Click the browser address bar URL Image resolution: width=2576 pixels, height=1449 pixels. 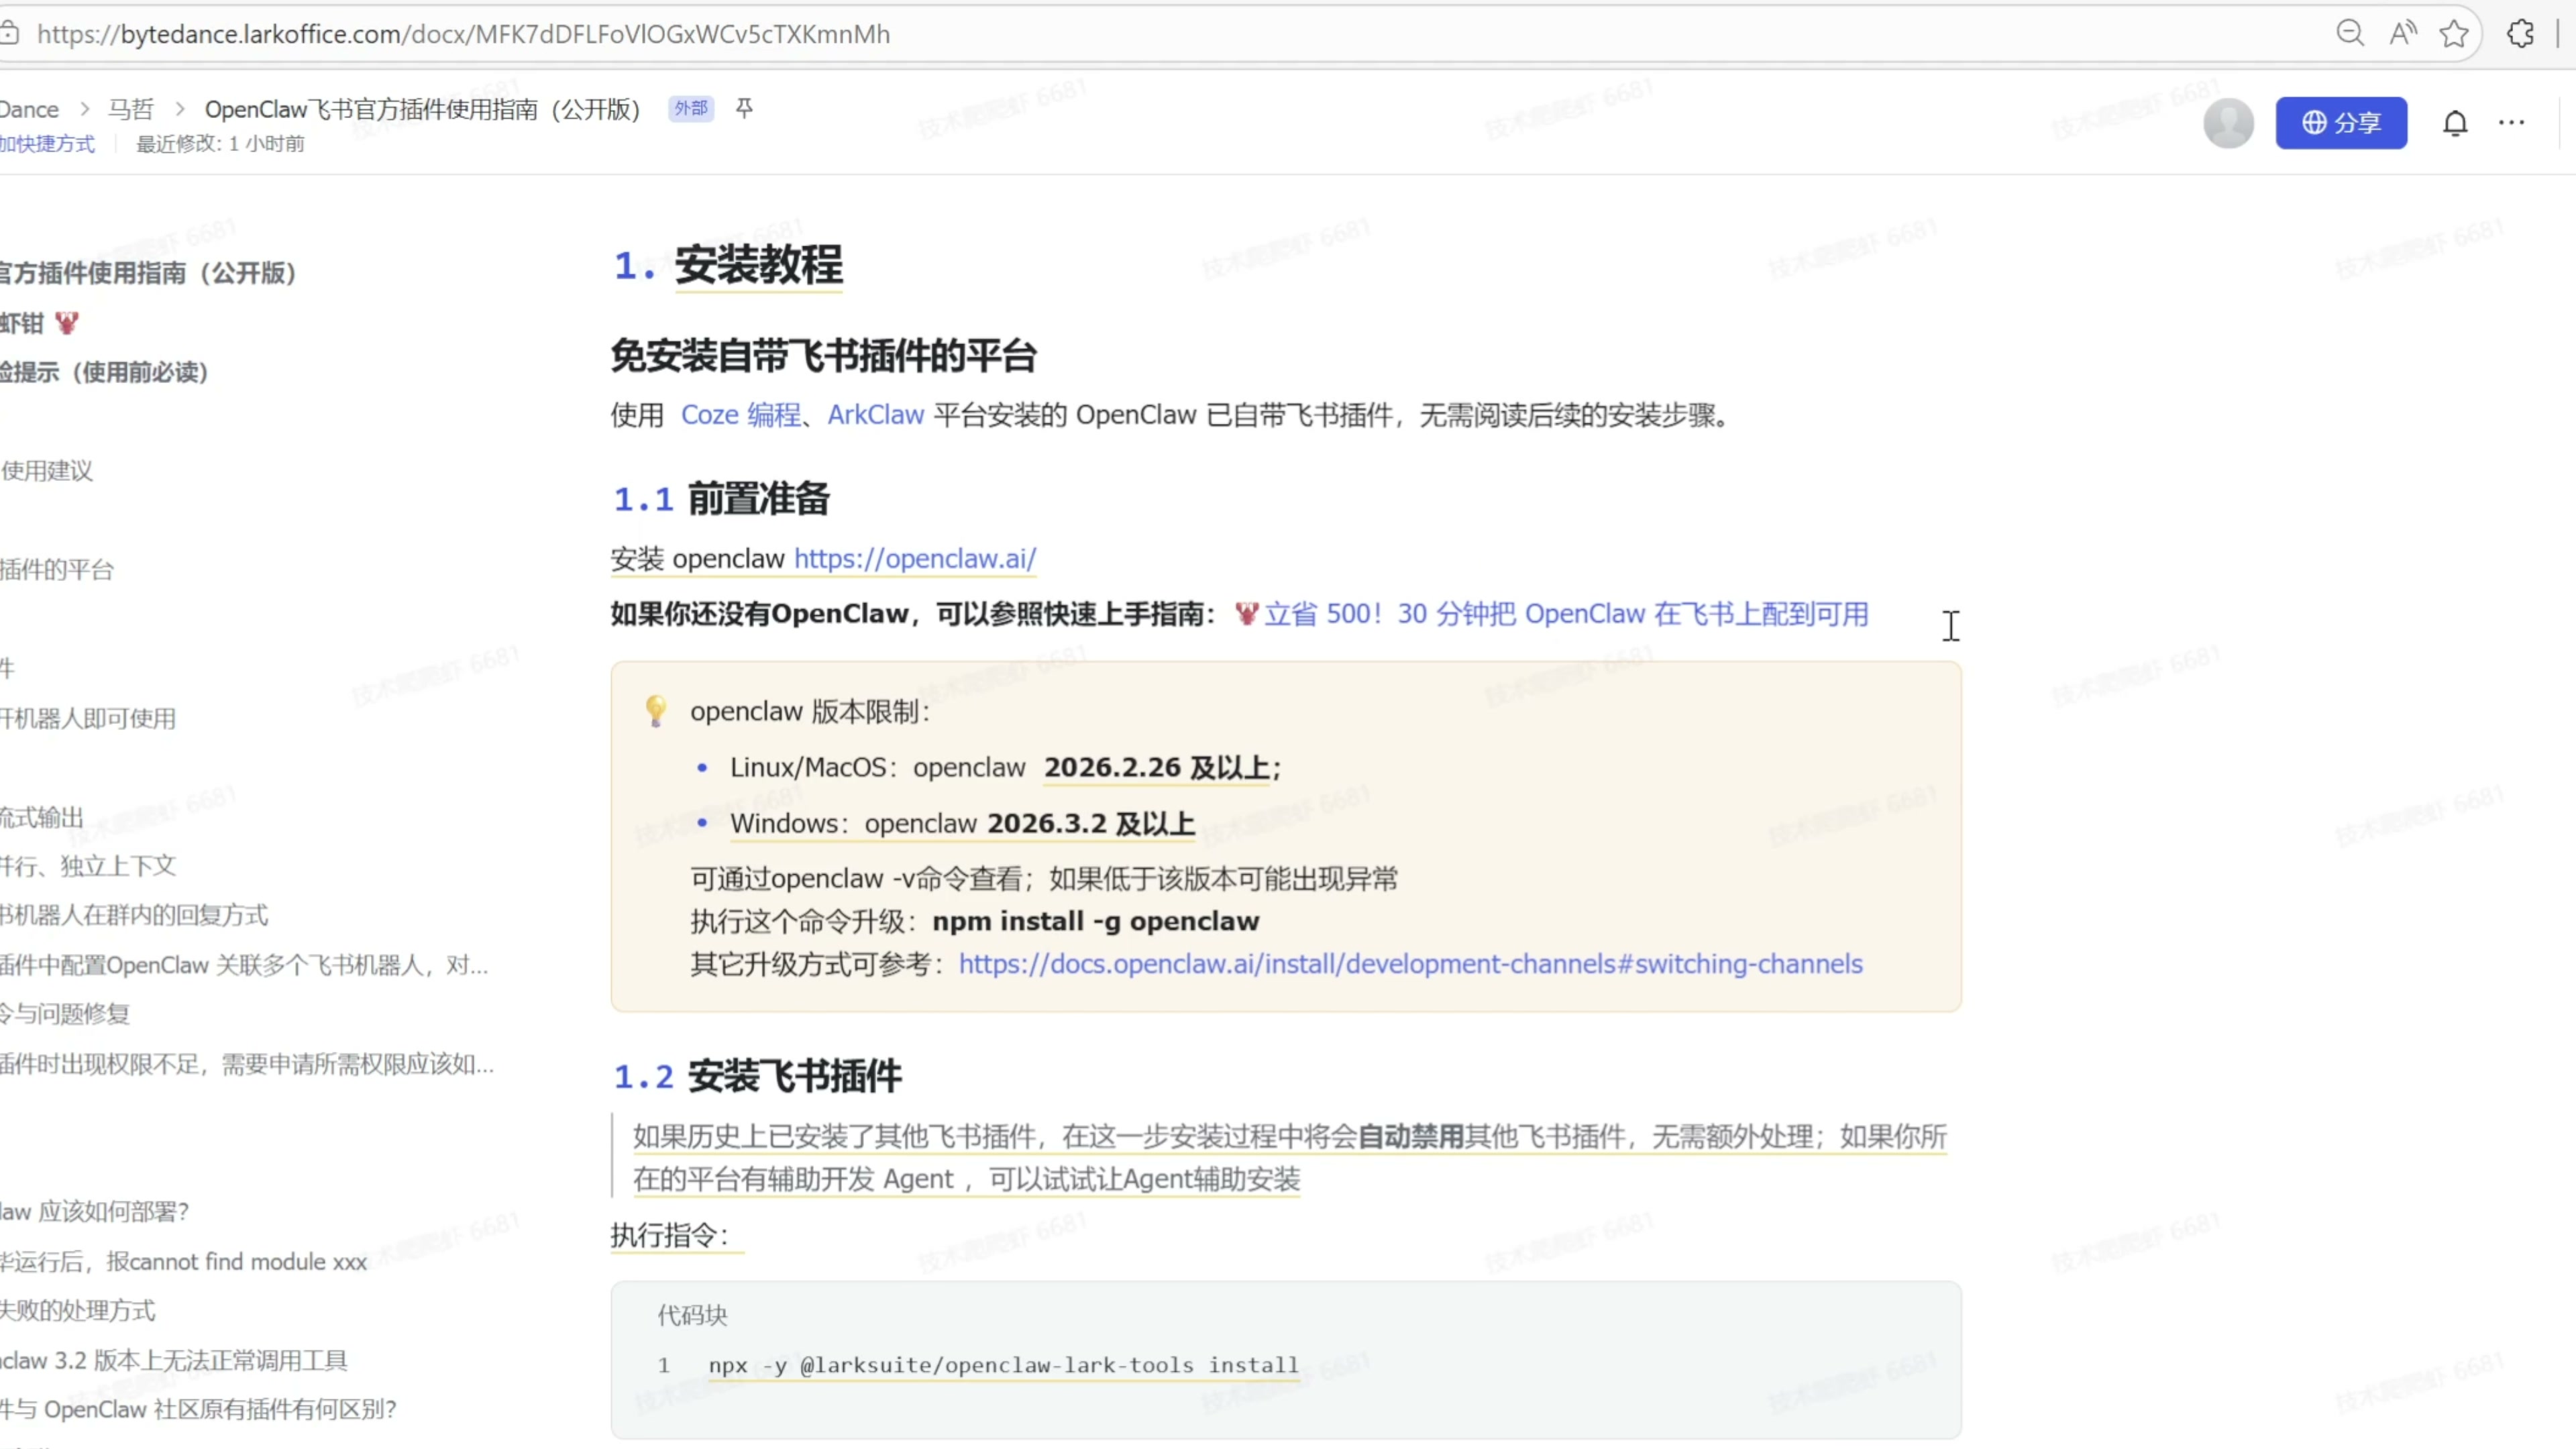[462, 34]
